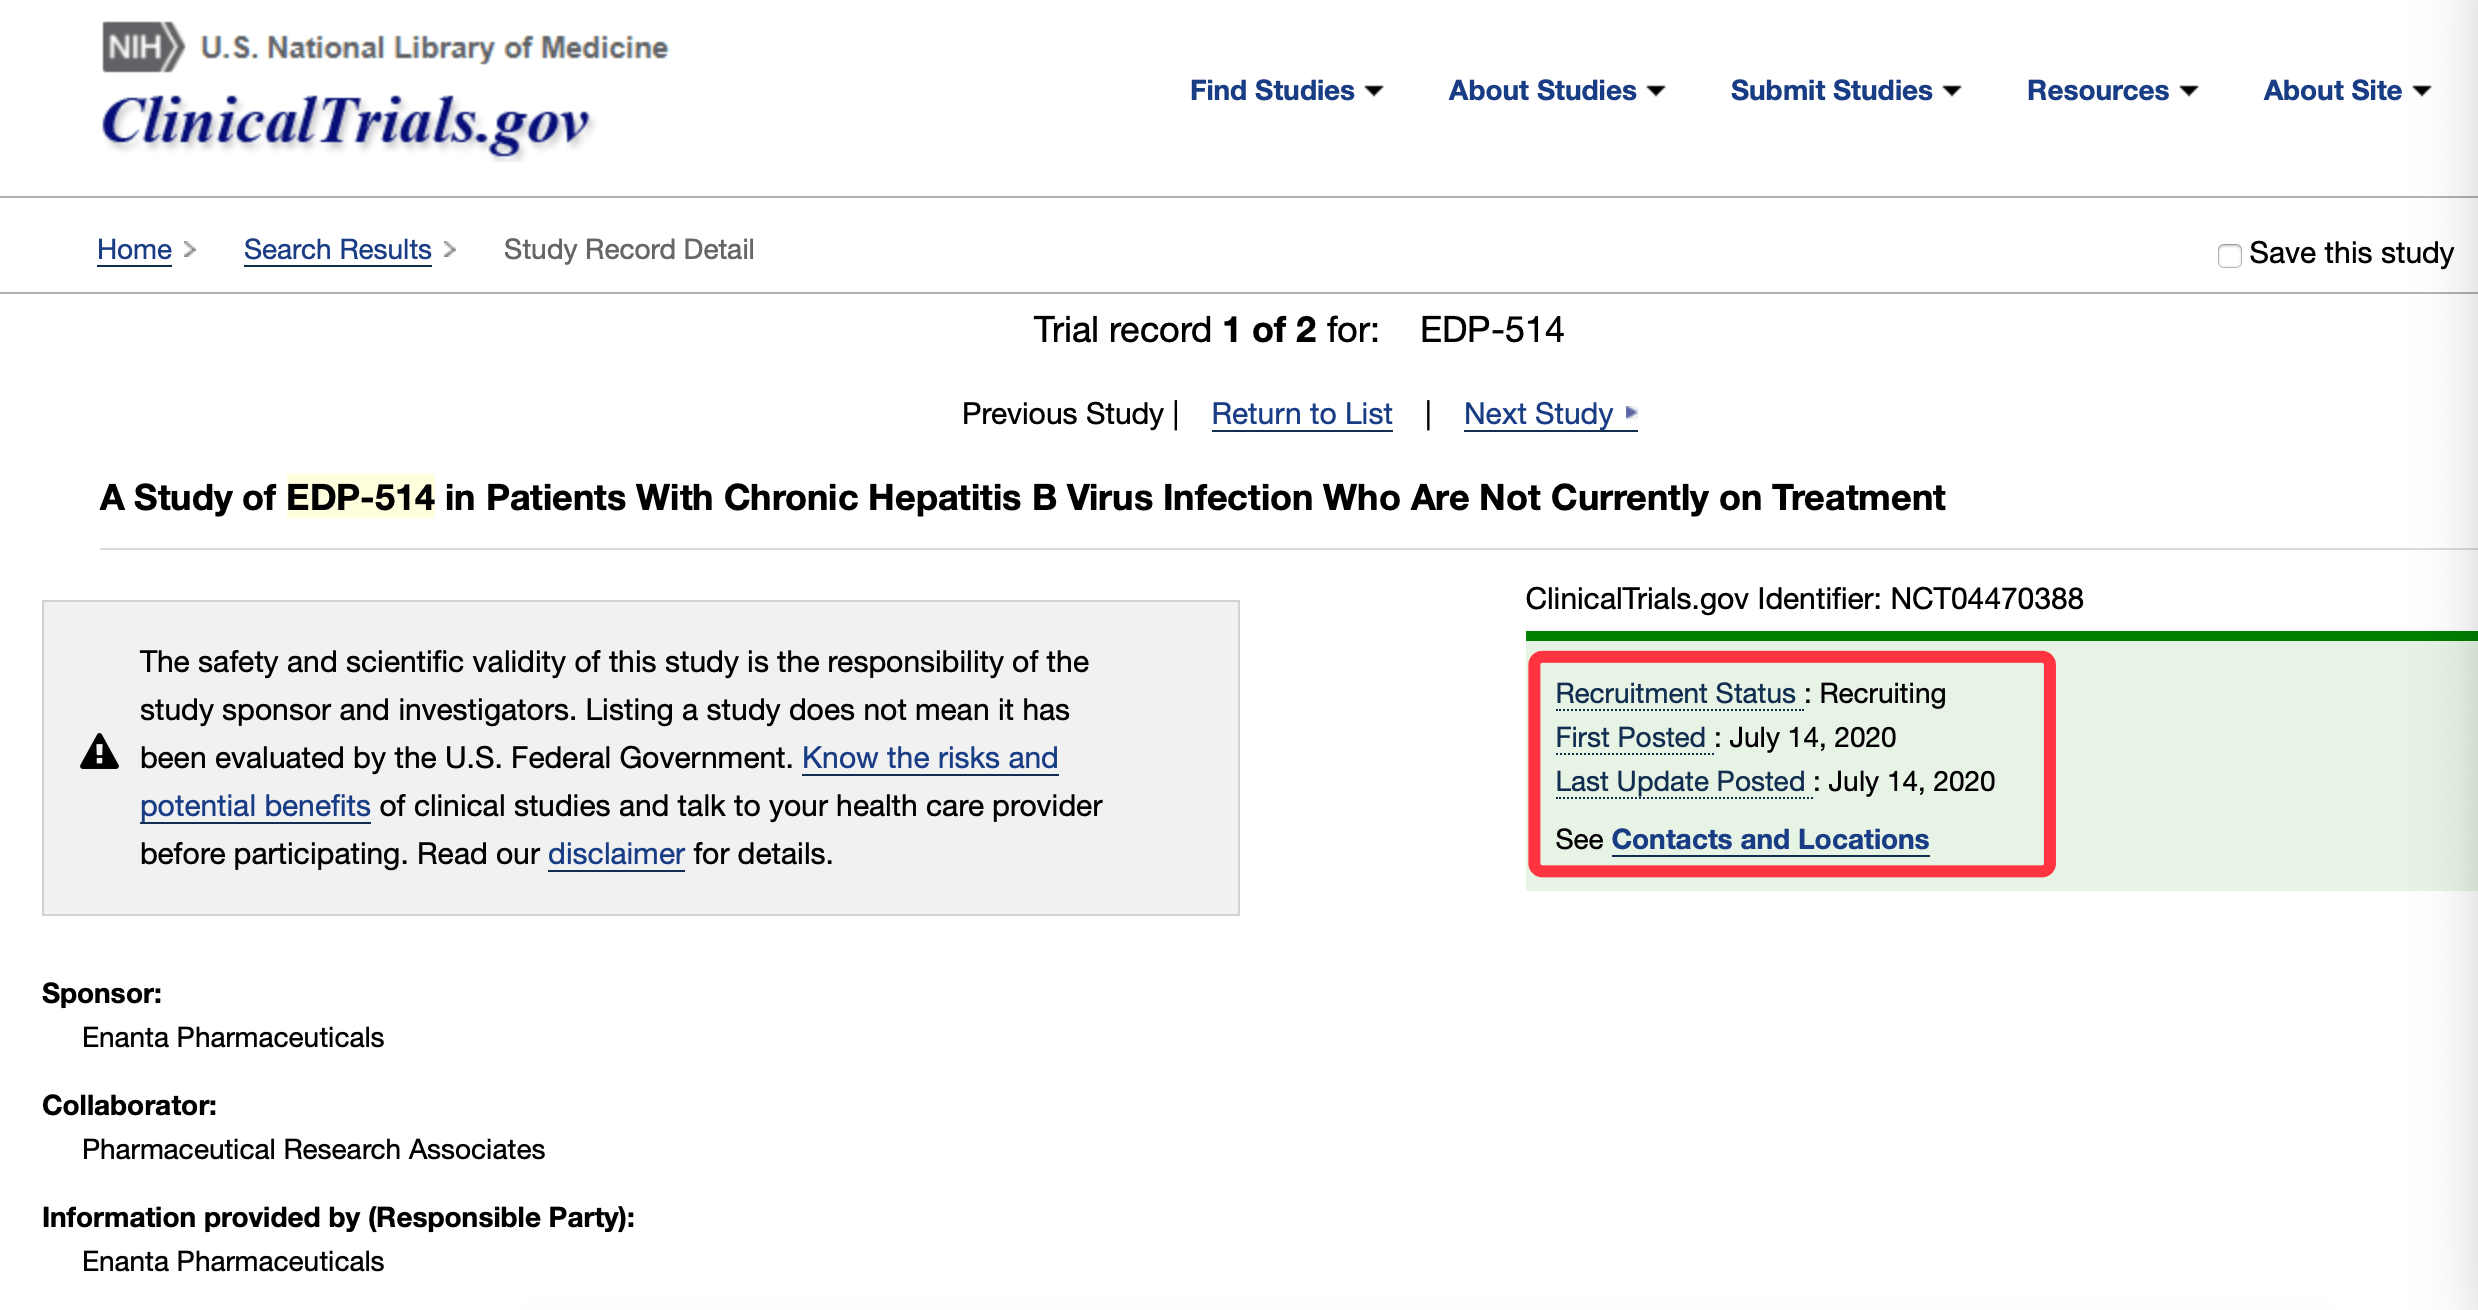Jump to Contacts and Locations

pos(1770,839)
